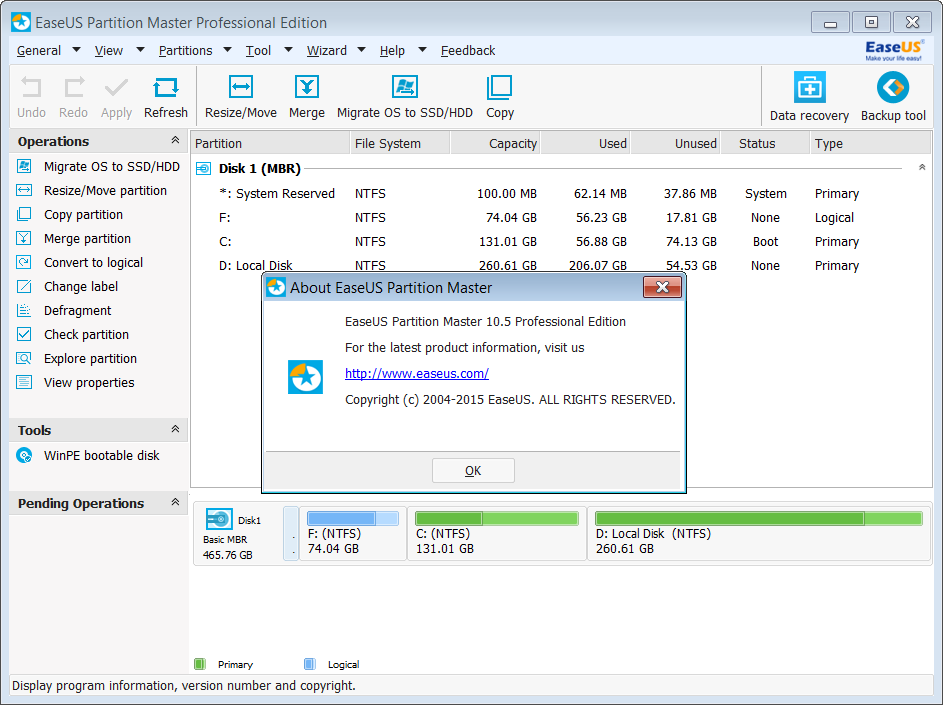Click OK in the About dialog
Viewport: 943px width, 705px height.
click(473, 470)
